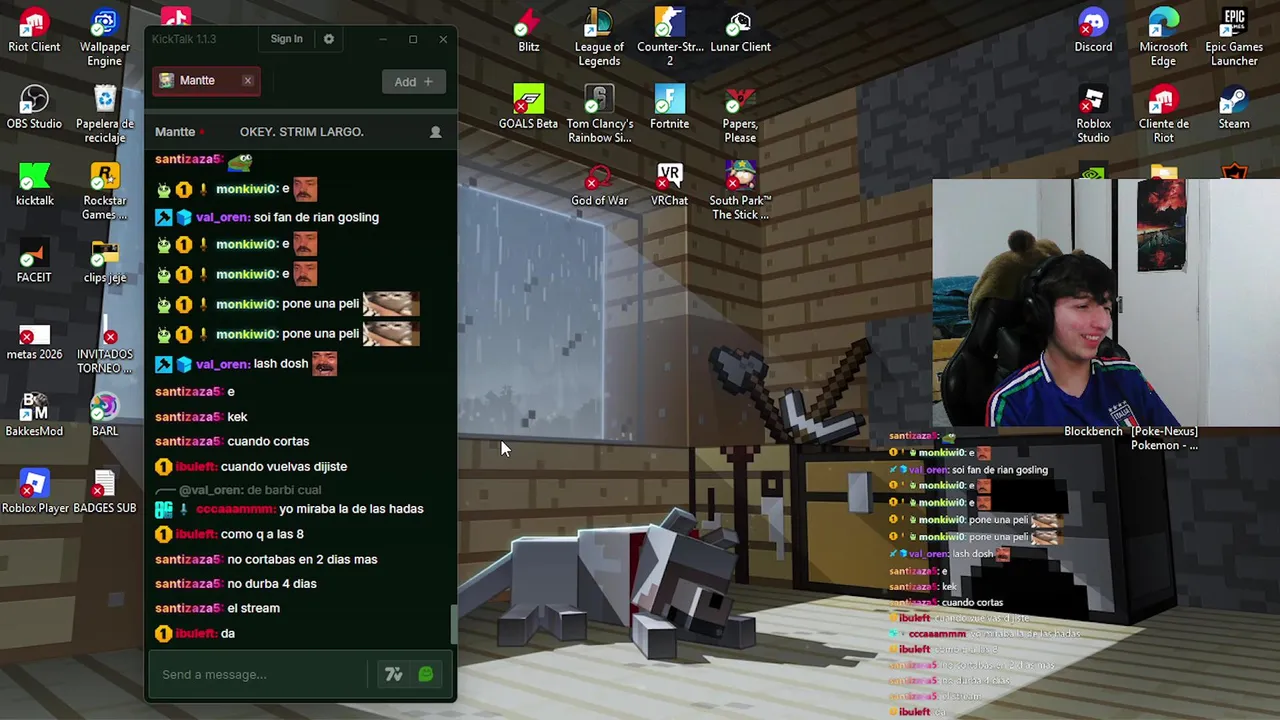Image resolution: width=1280 pixels, height=720 pixels.
Task: Click stream title 'OKEY. STRIM LARGO.'
Action: click(301, 132)
